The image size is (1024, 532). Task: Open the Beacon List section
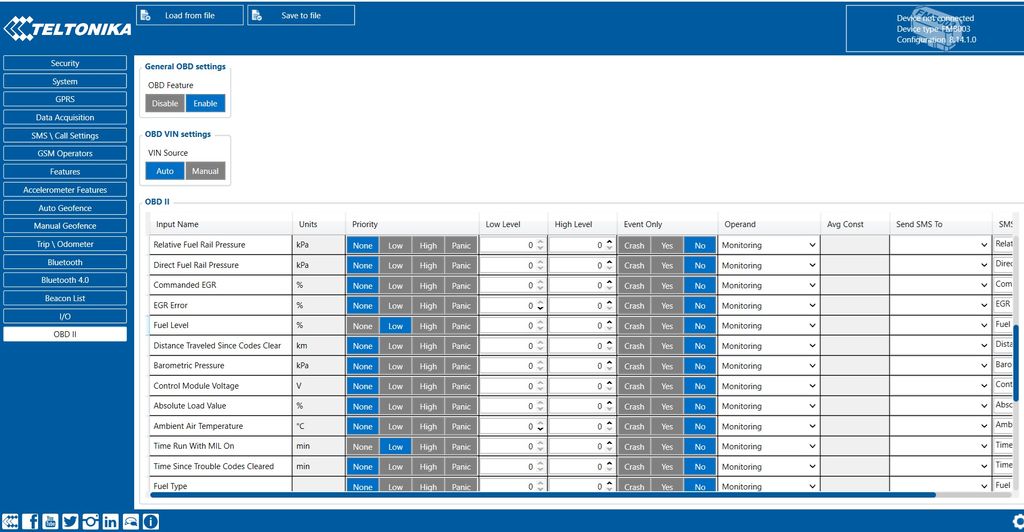click(x=65, y=298)
